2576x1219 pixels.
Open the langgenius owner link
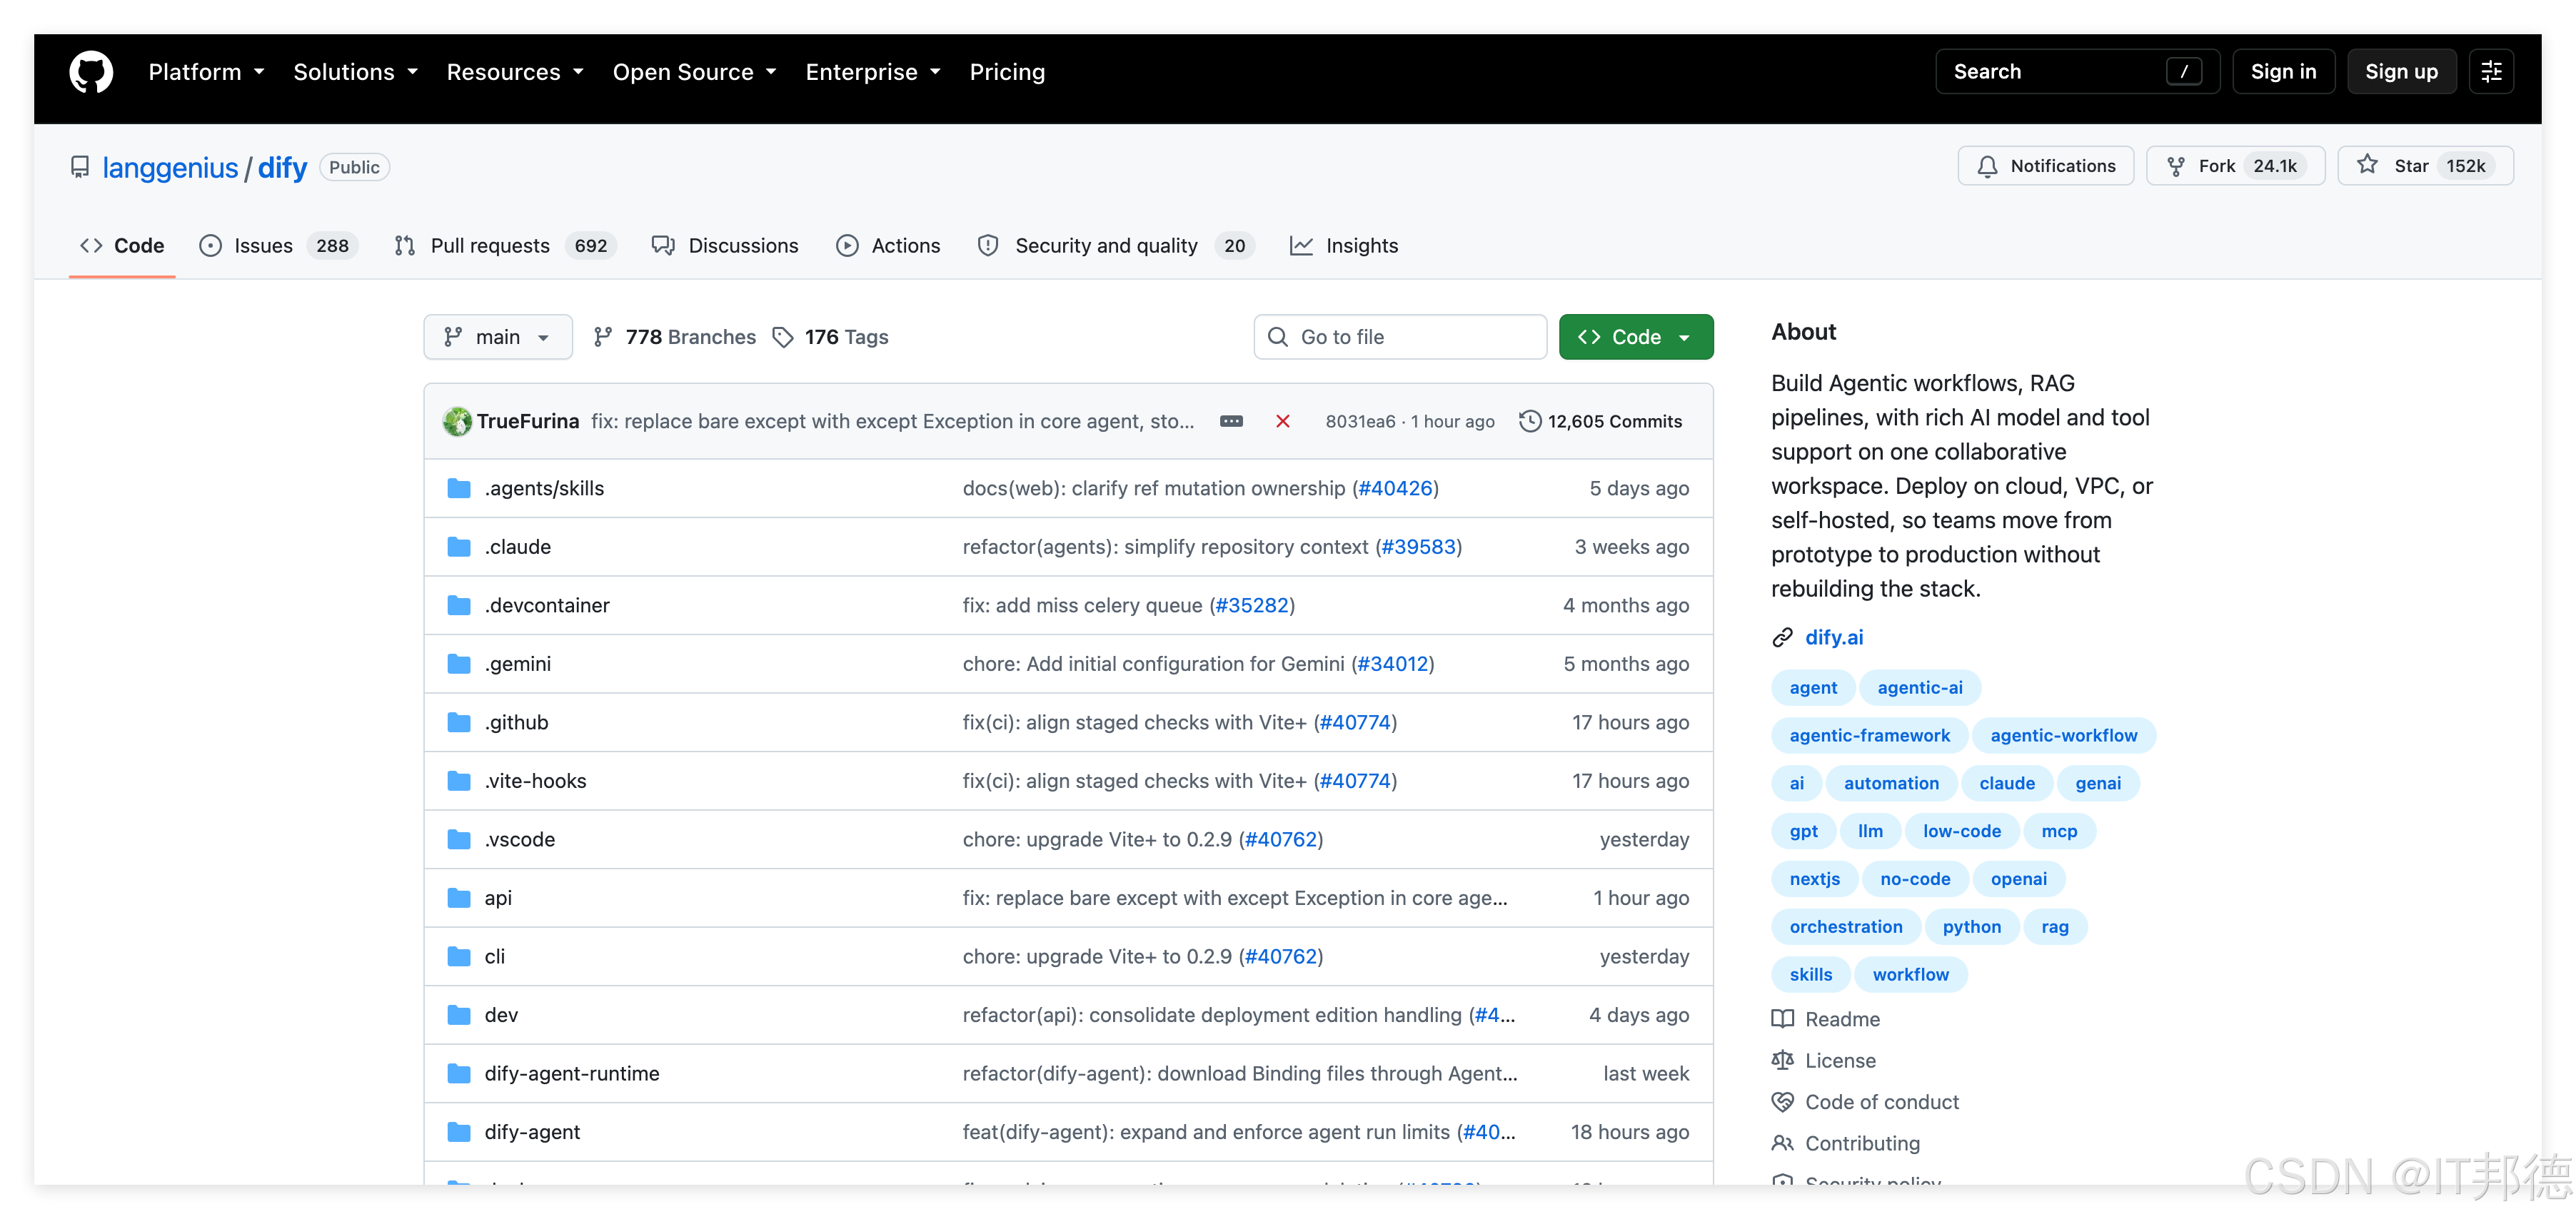pos(170,167)
